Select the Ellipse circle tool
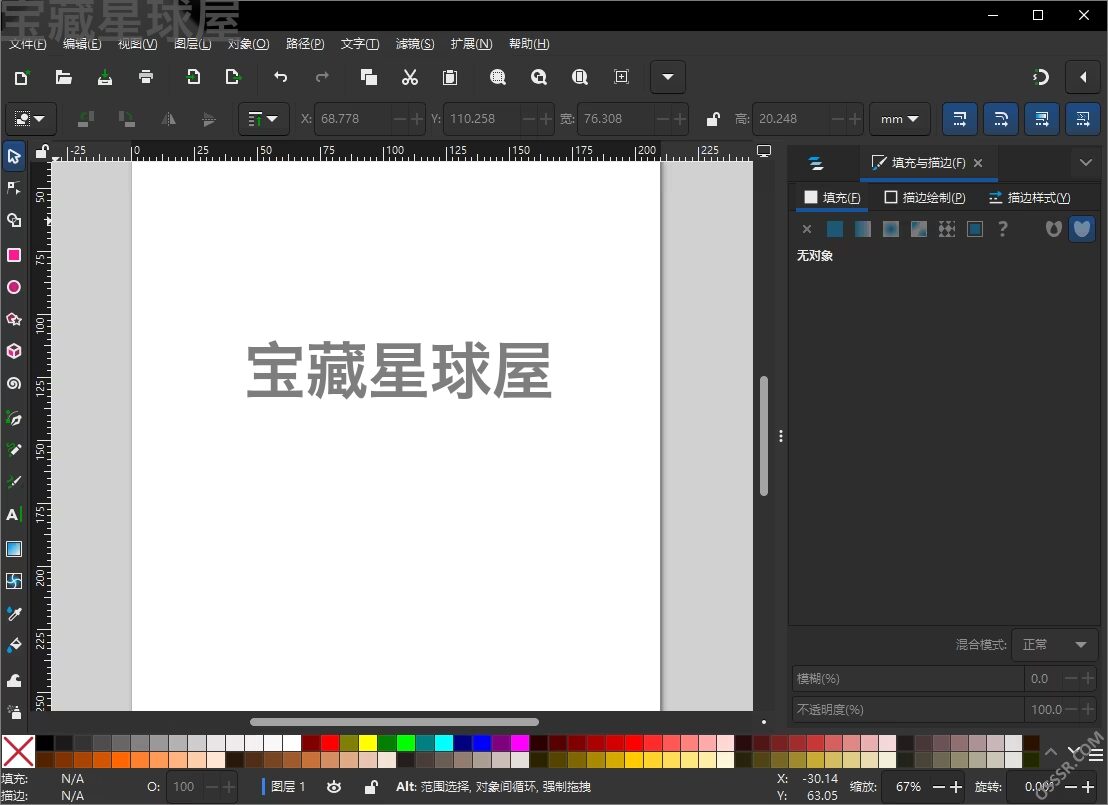 coord(13,287)
